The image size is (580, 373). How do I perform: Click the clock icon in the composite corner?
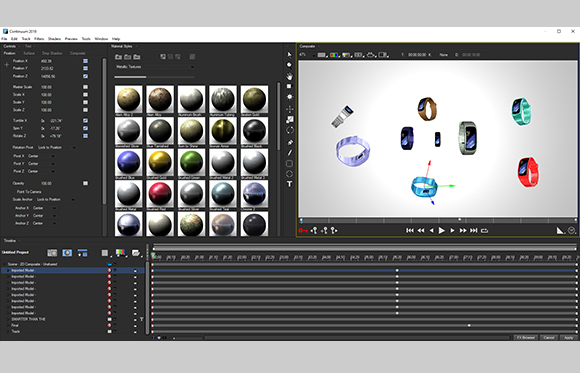point(571,231)
